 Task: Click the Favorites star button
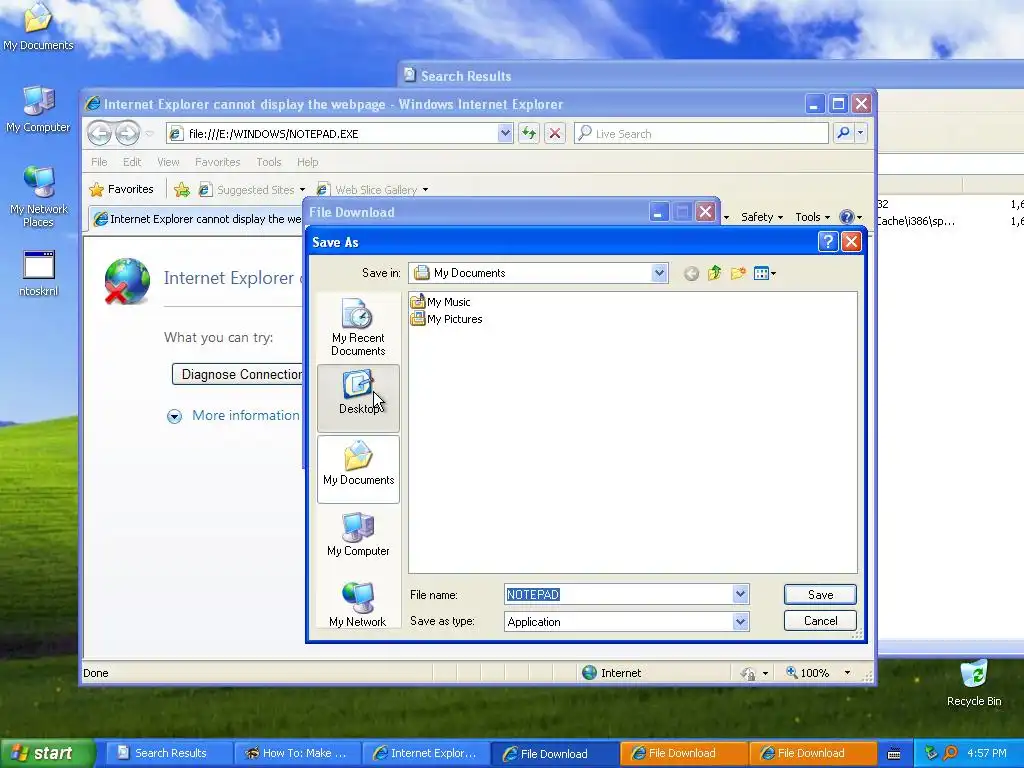point(121,189)
